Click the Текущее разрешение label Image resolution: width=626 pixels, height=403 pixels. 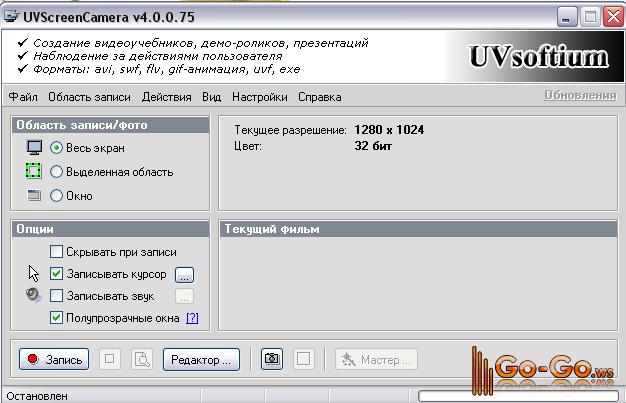(290, 130)
